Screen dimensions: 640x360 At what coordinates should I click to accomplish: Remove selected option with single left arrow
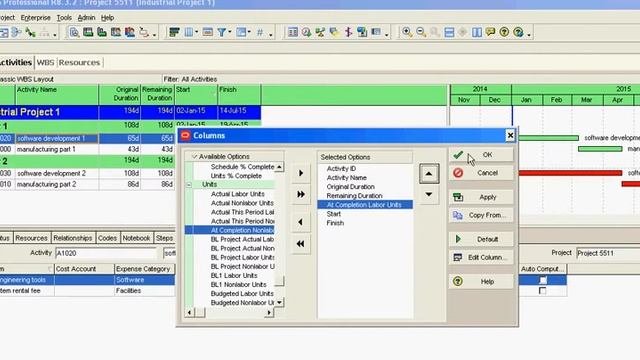tap(301, 222)
